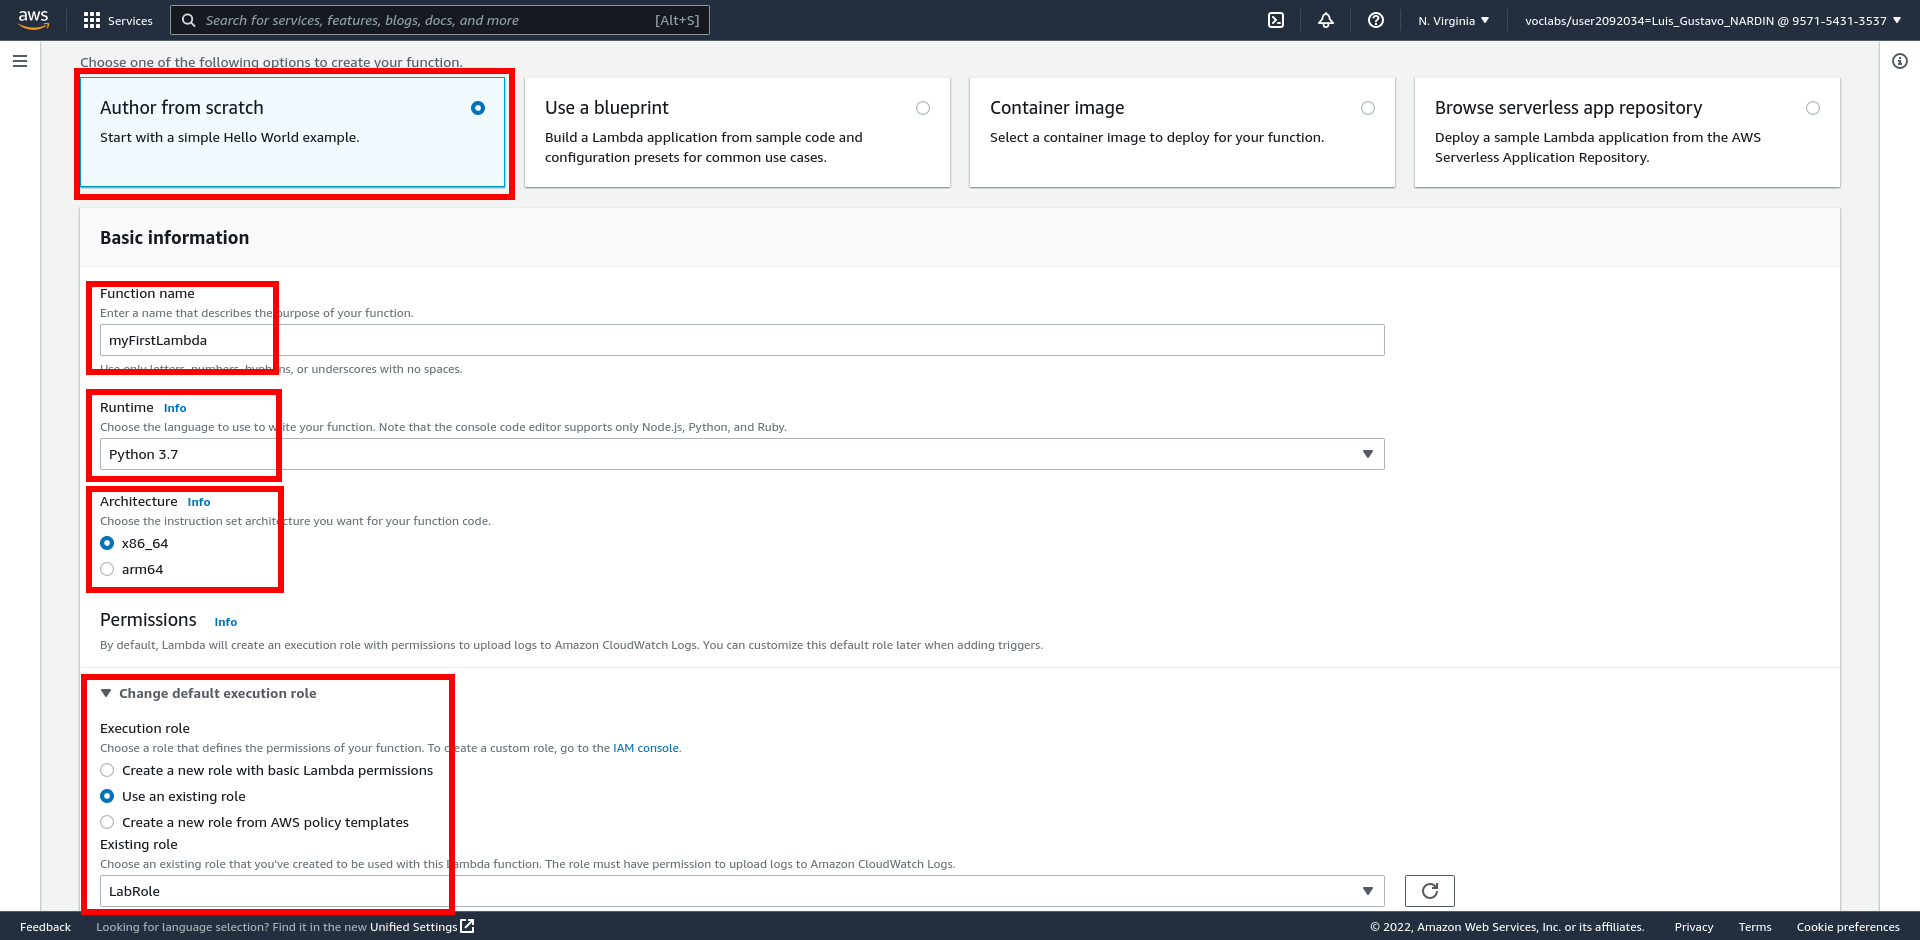This screenshot has width=1920, height=940.
Task: Open the notifications bell
Action: point(1326,20)
